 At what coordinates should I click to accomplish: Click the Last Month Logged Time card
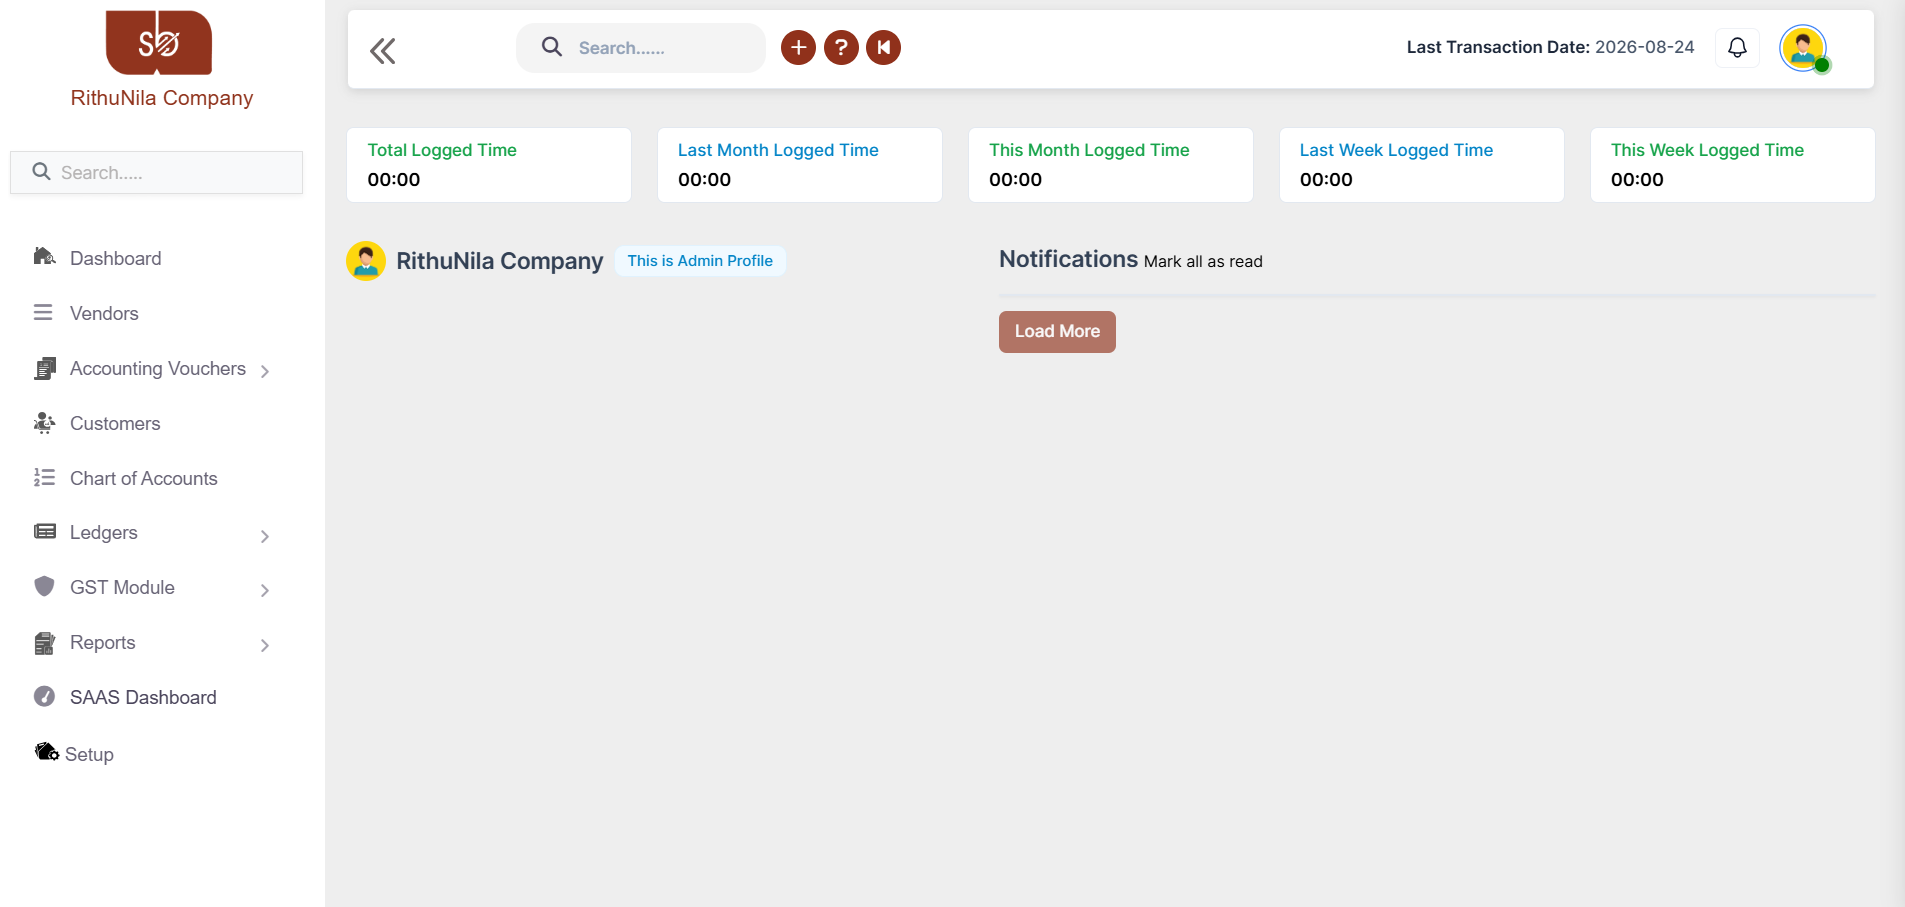pos(800,165)
